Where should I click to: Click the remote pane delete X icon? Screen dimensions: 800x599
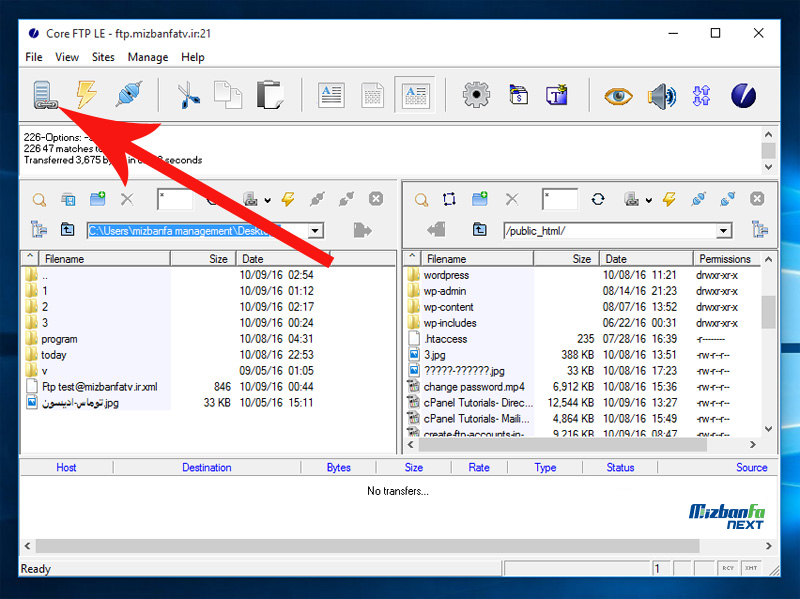tap(512, 199)
